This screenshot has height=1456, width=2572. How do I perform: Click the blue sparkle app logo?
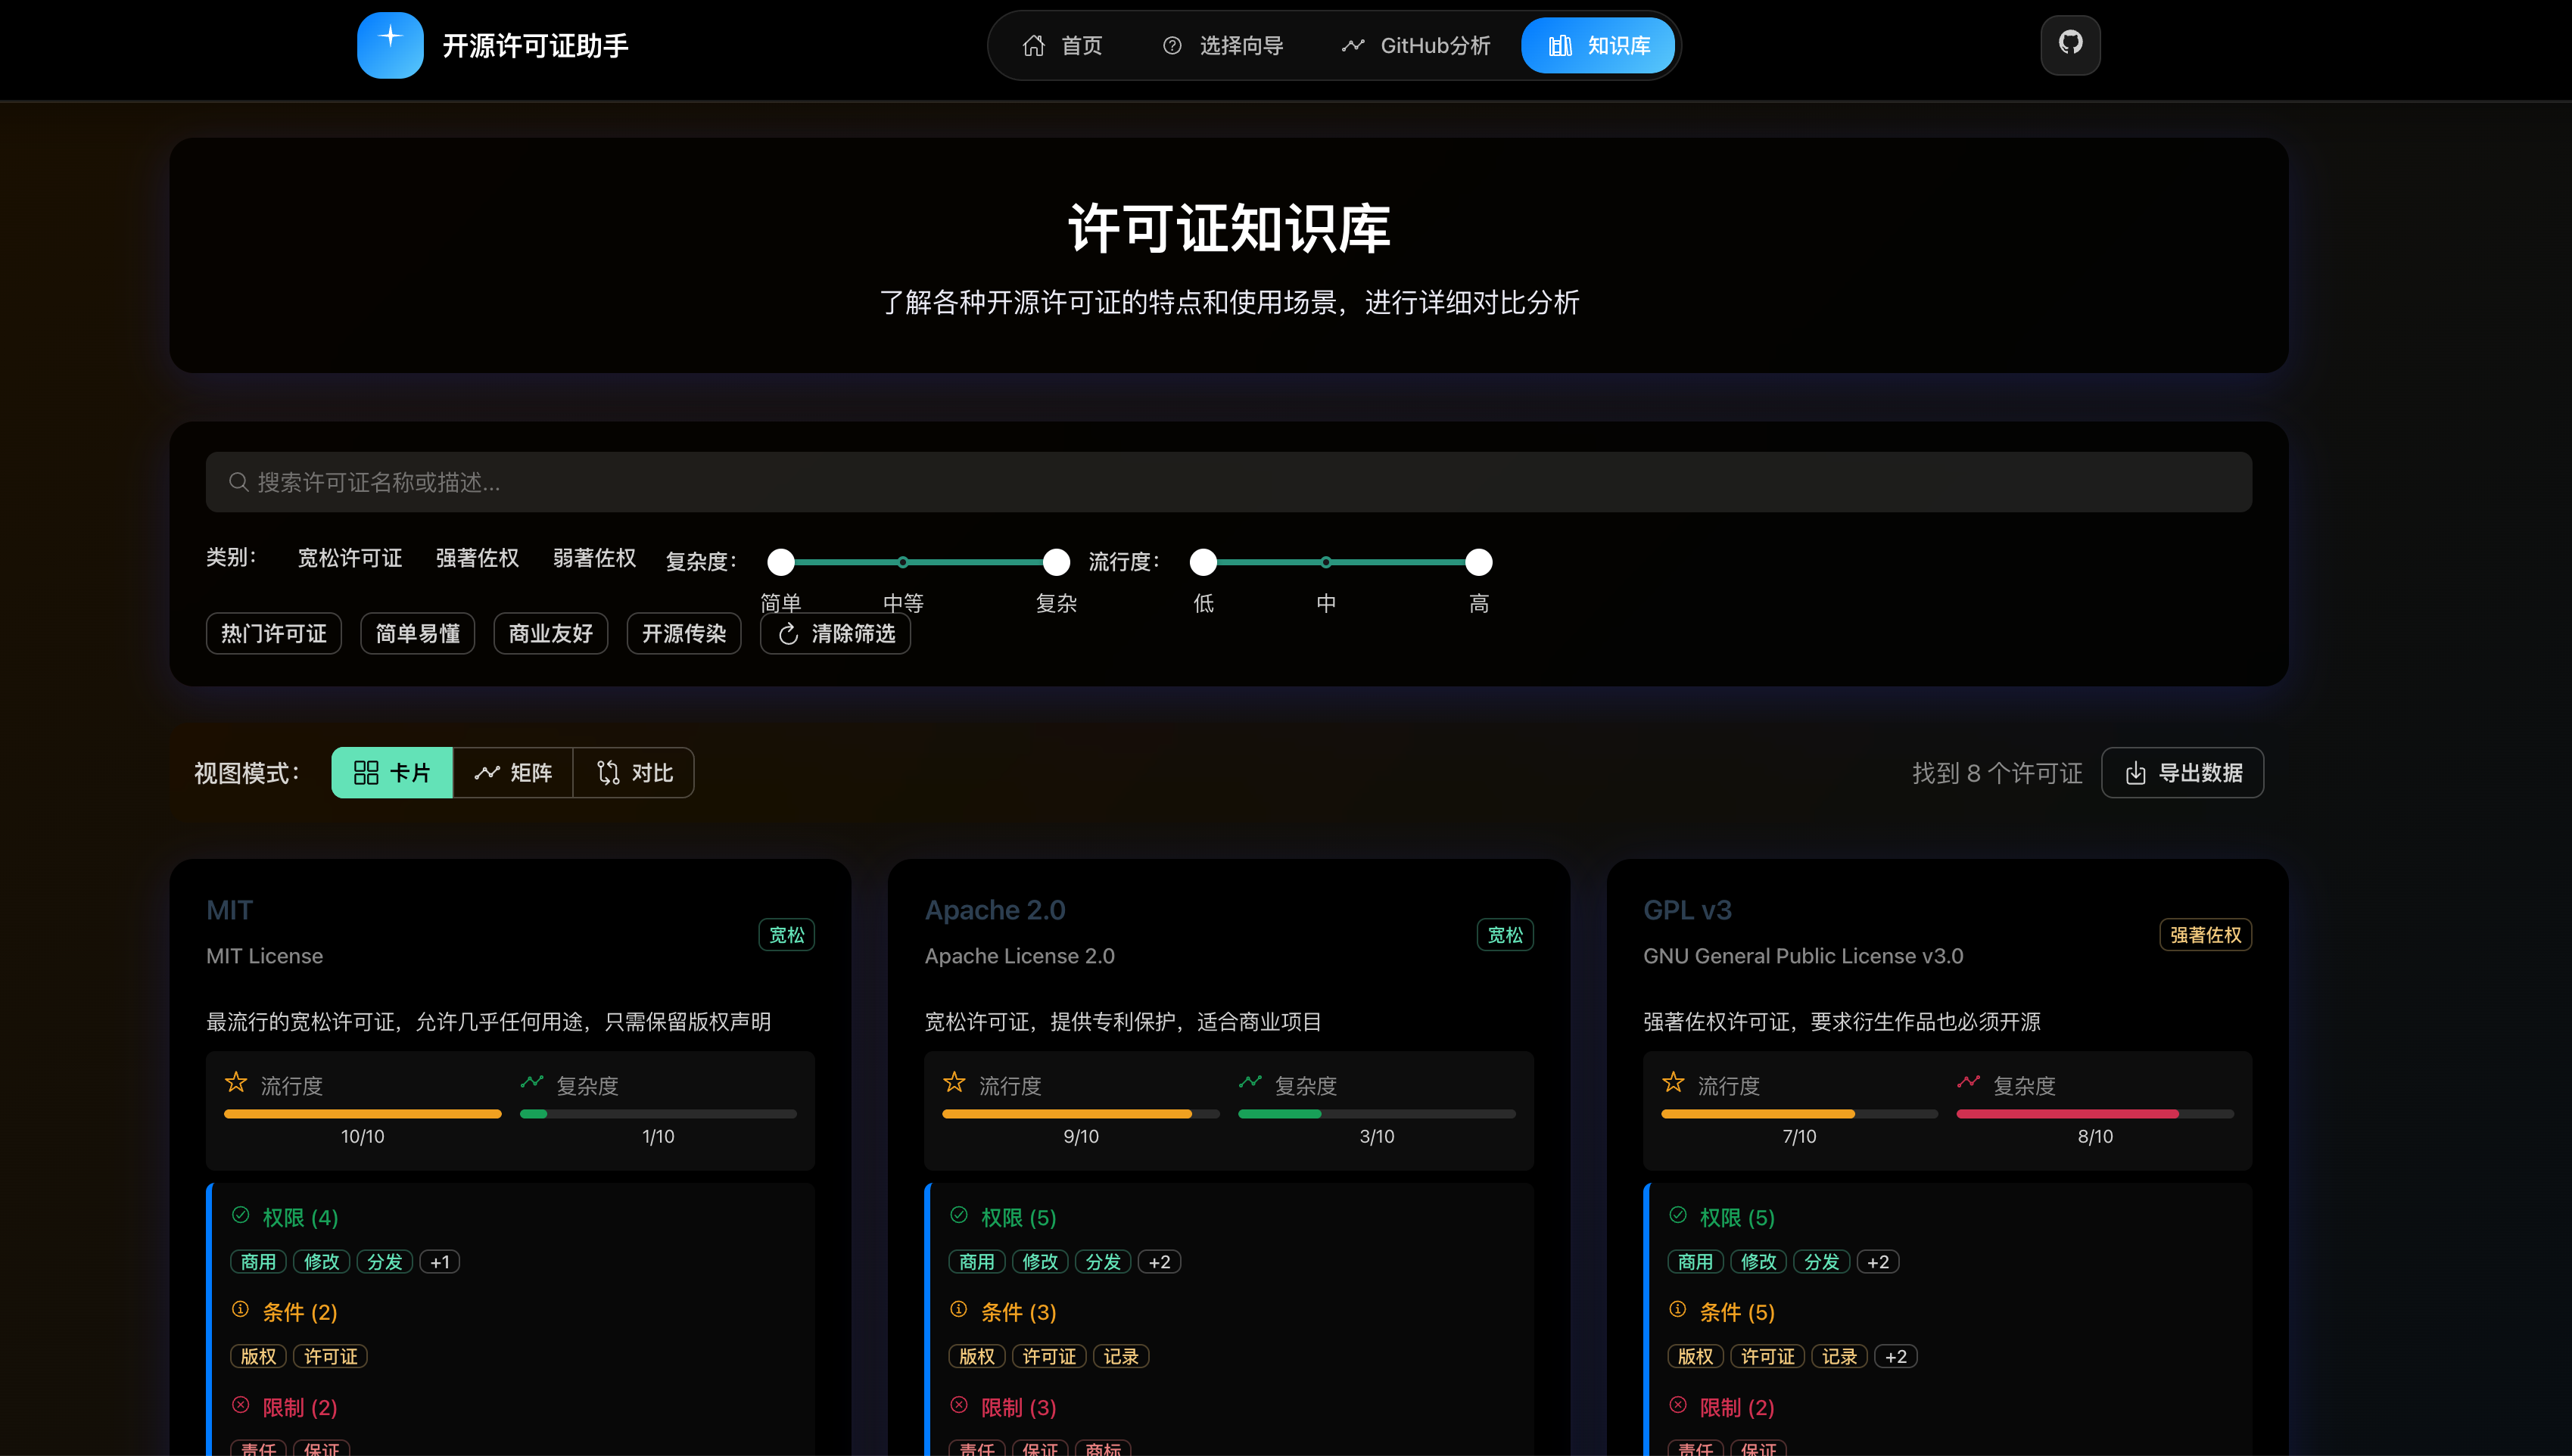(x=390, y=45)
